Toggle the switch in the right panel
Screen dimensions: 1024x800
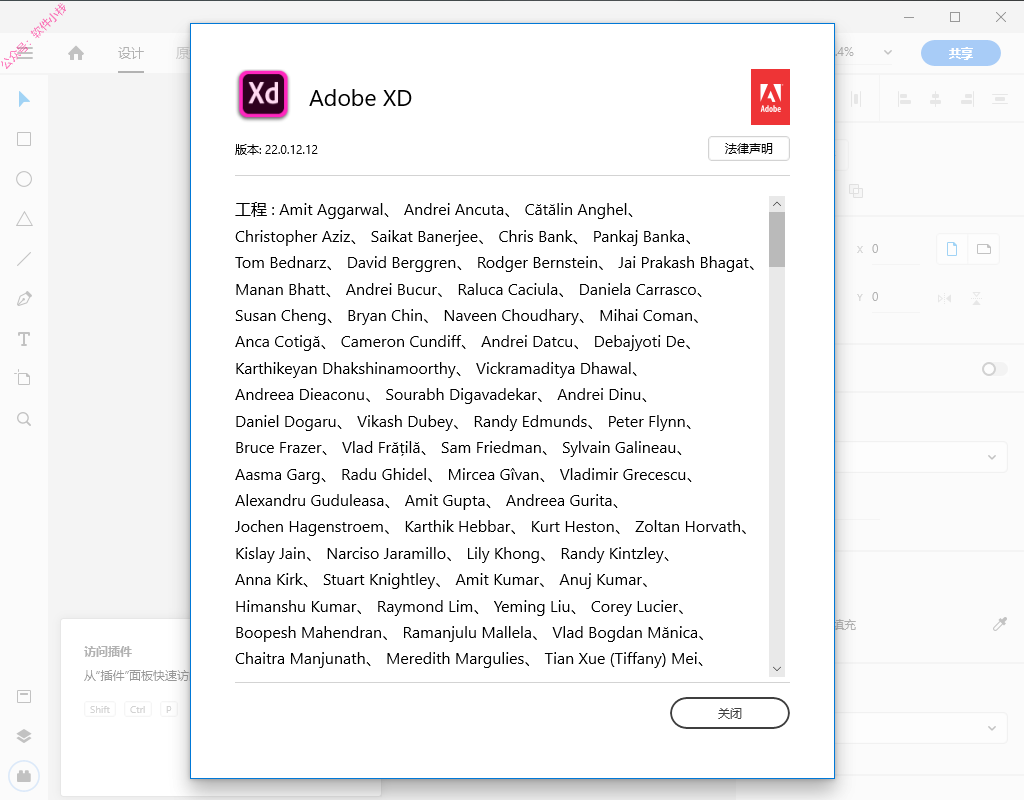point(994,370)
